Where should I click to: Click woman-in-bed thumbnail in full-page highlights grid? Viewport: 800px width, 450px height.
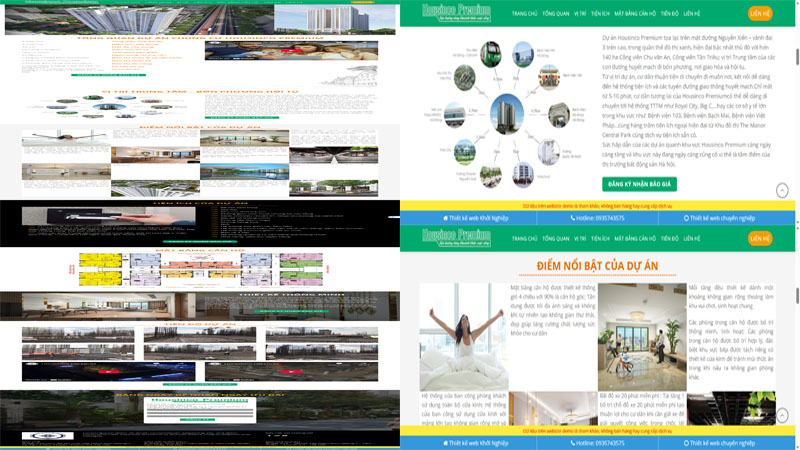click(x=66, y=138)
